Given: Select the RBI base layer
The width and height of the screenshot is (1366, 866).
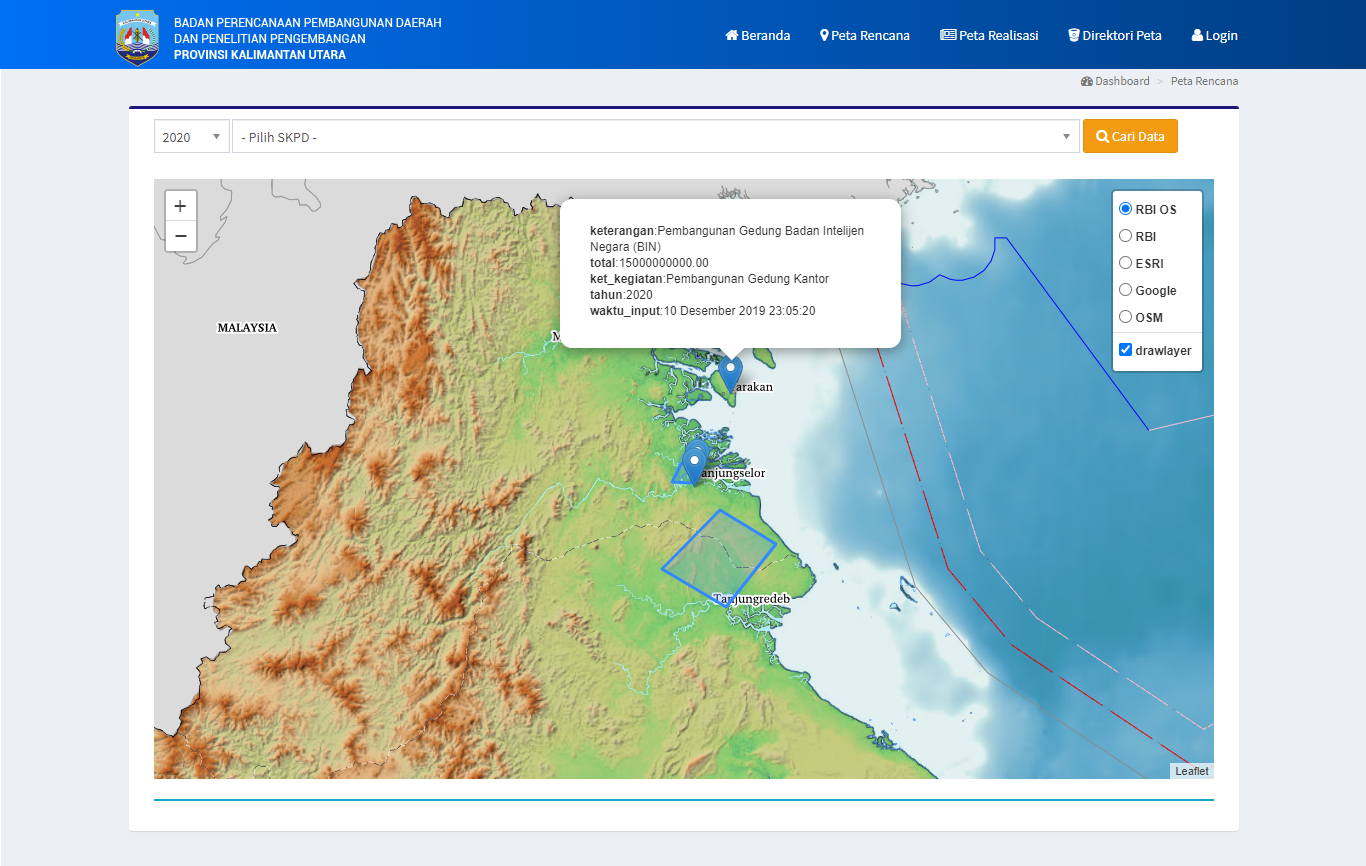Looking at the screenshot, I should (x=1126, y=236).
